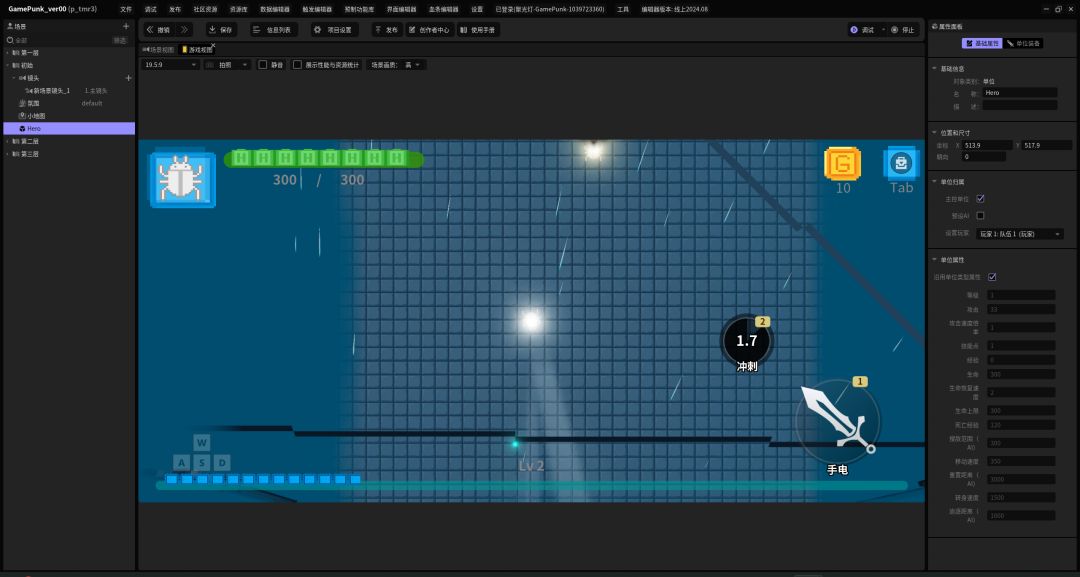The width and height of the screenshot is (1080, 577).
Task: Open the 数据编辑器 menu
Action: click(275, 10)
